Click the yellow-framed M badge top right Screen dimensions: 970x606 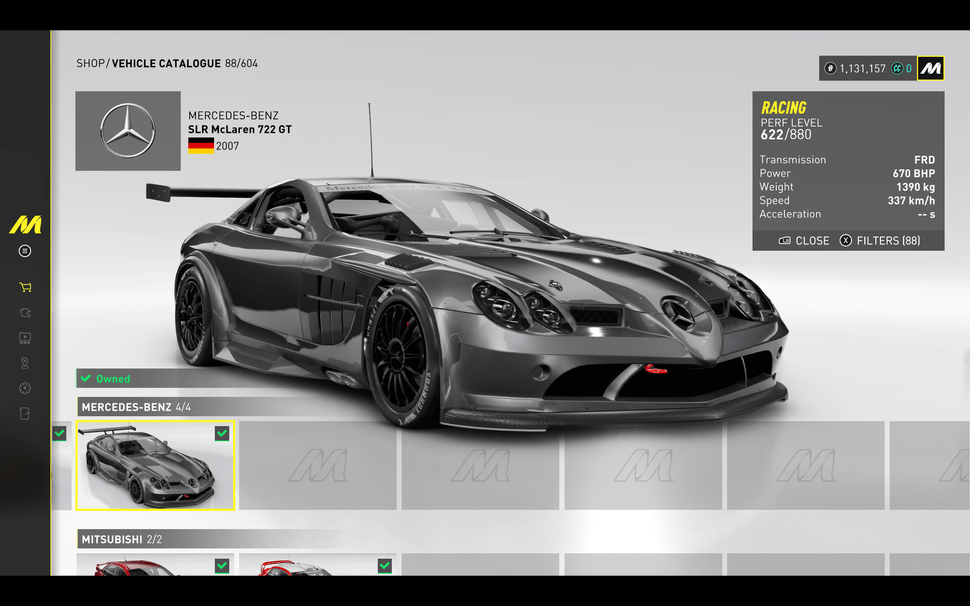pyautogui.click(x=931, y=68)
